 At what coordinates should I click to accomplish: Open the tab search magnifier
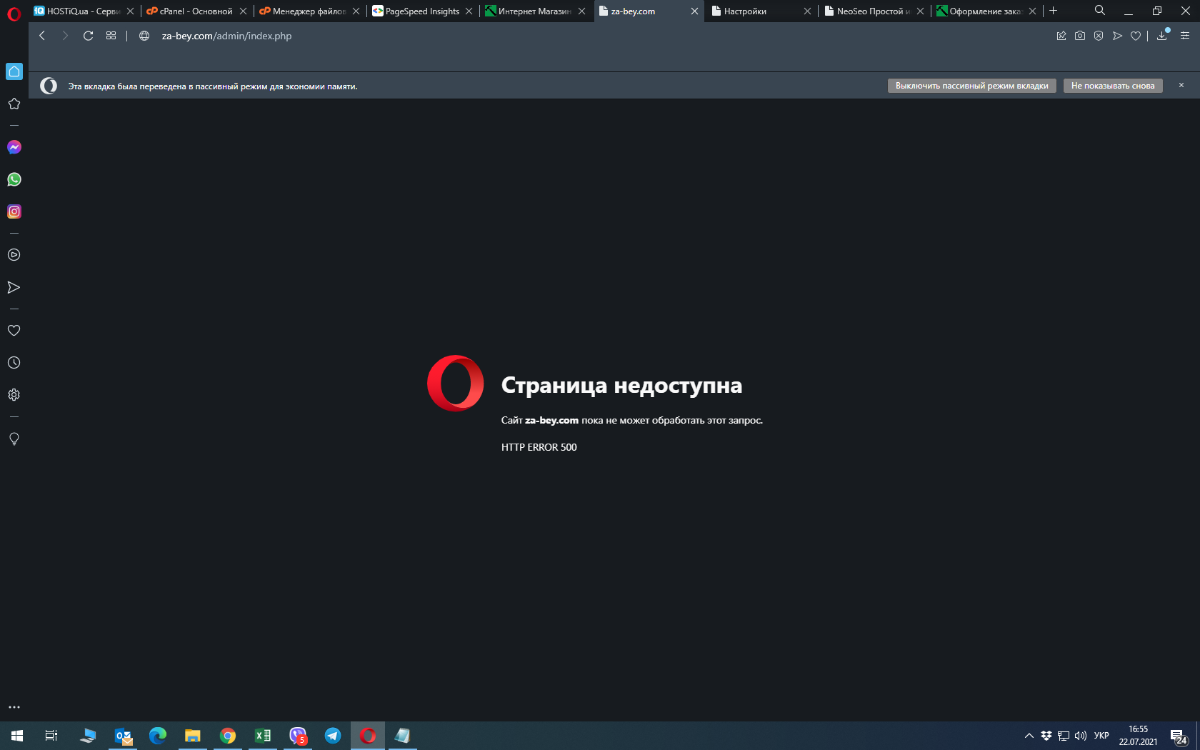click(x=1100, y=10)
